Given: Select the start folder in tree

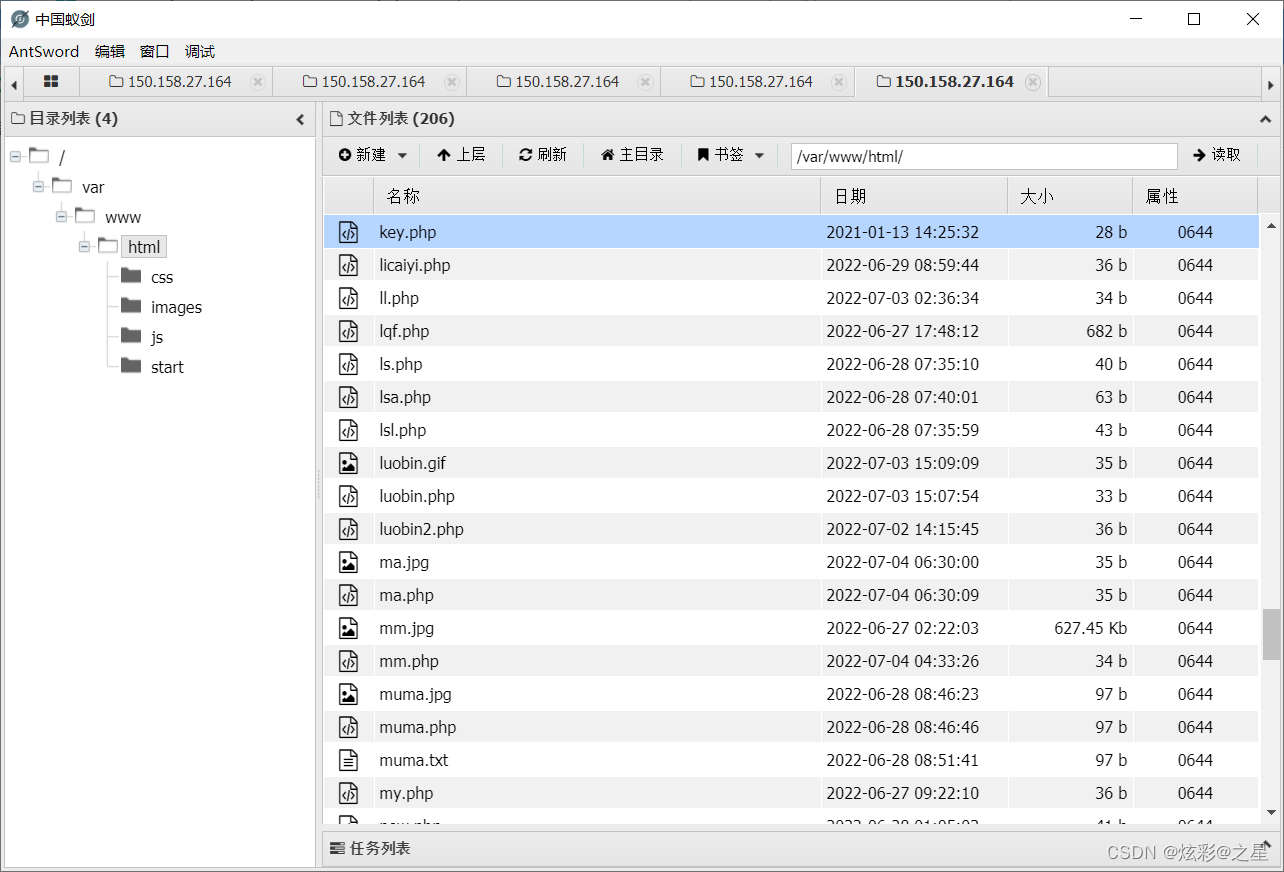Looking at the screenshot, I should (167, 367).
